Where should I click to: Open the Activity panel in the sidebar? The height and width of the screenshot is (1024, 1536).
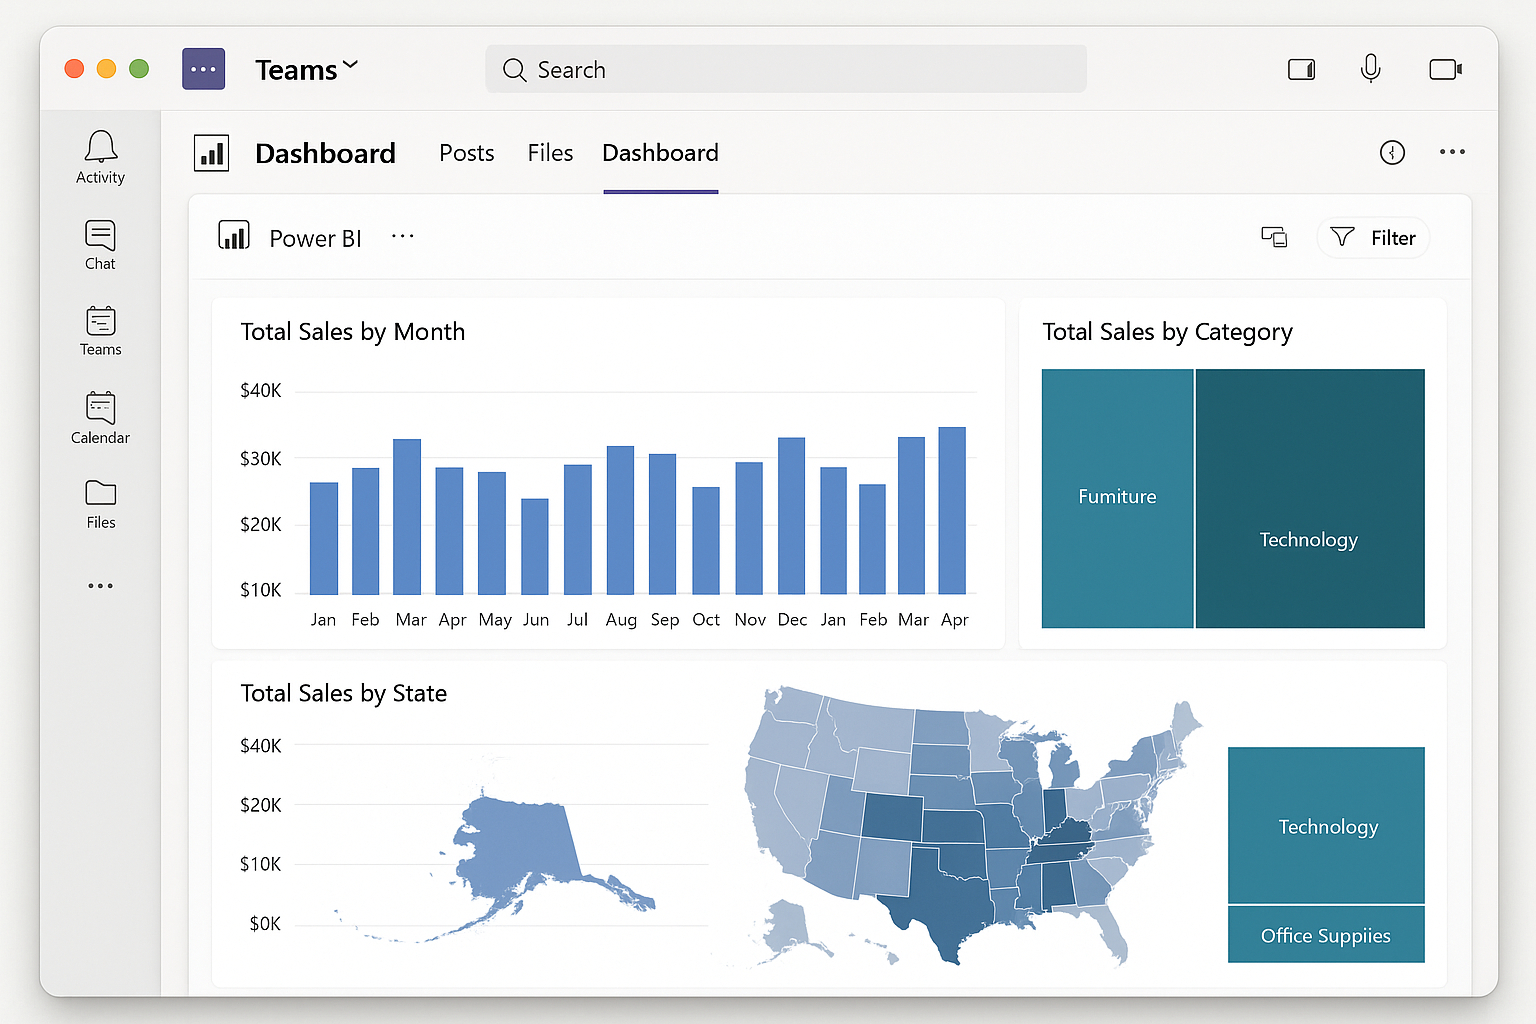(x=100, y=156)
